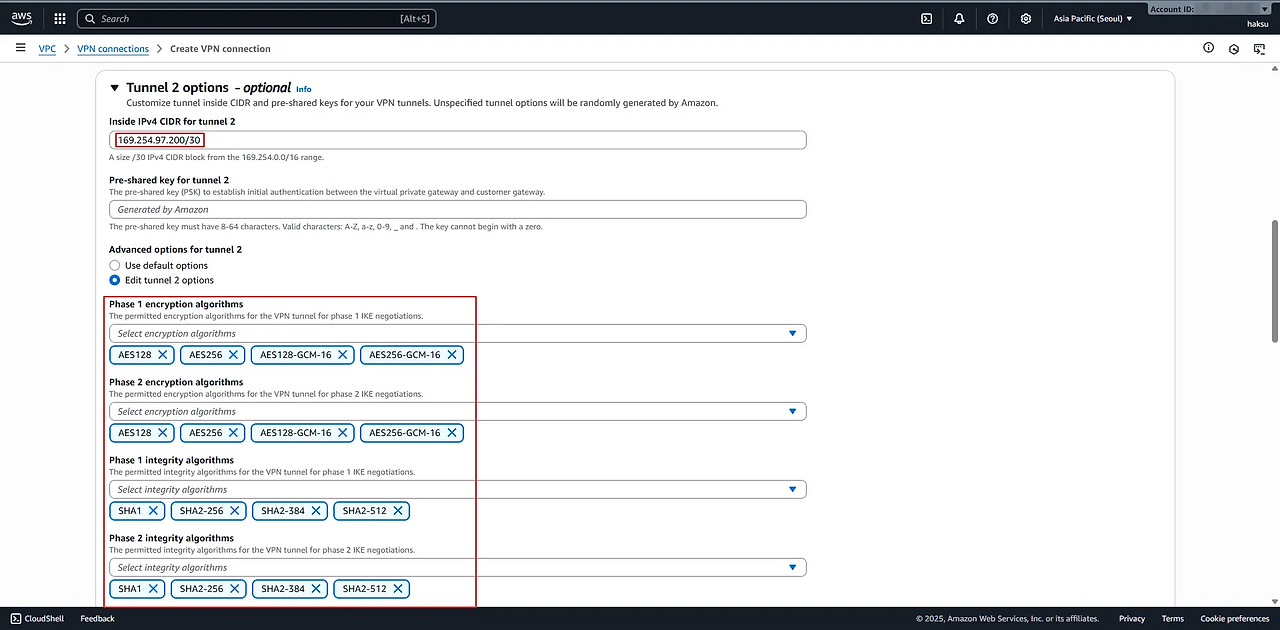
Task: Remove SHA2-512 from Phase 2 integrity algorithms
Action: [398, 589]
